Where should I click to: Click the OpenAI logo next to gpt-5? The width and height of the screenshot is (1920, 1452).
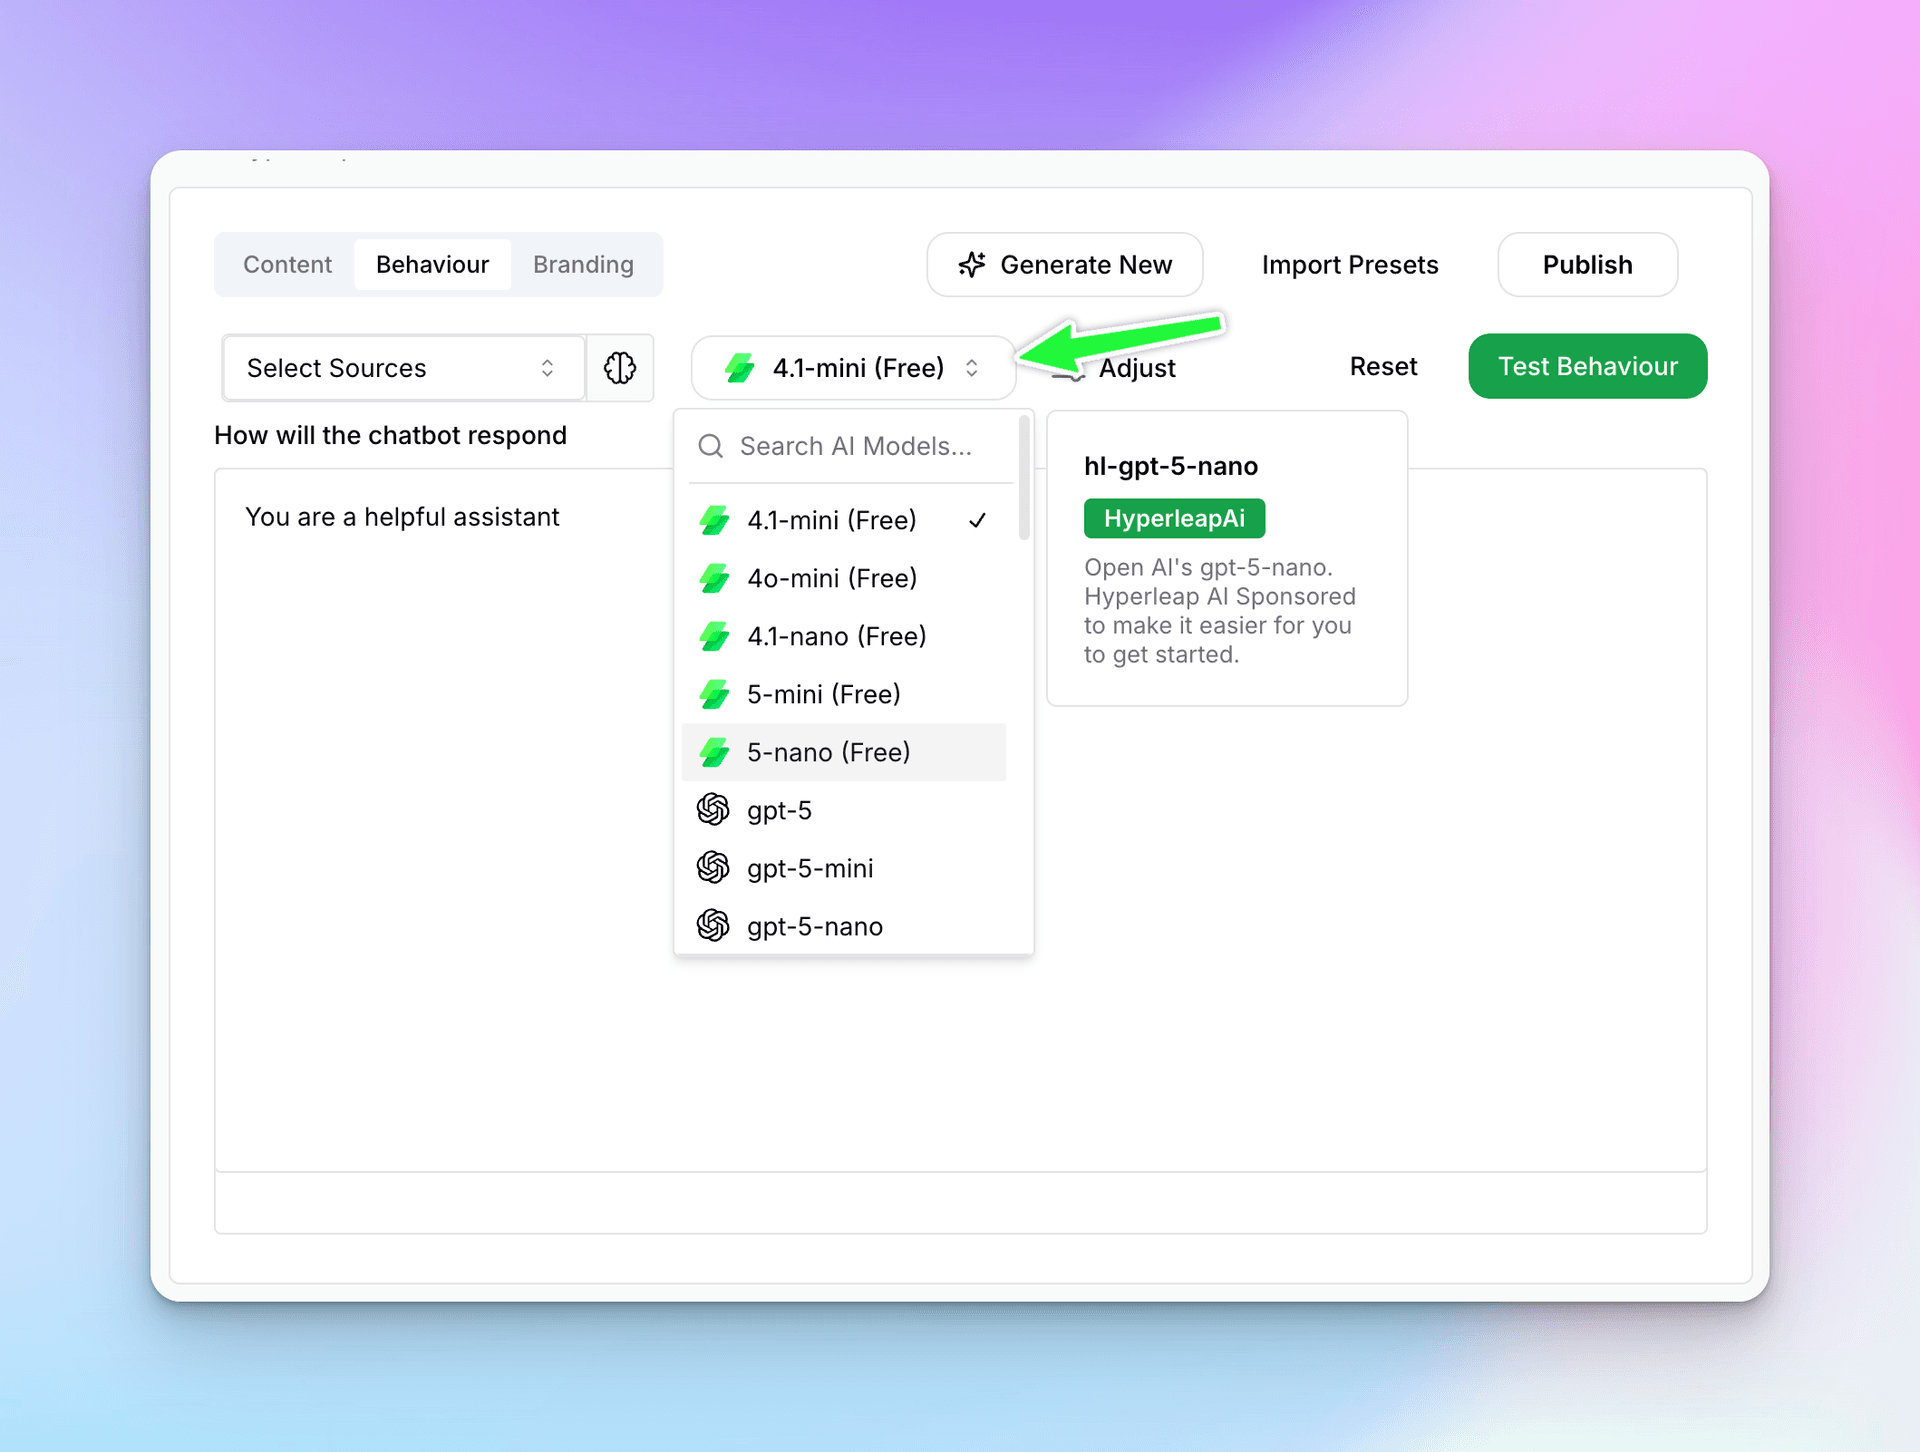click(713, 809)
